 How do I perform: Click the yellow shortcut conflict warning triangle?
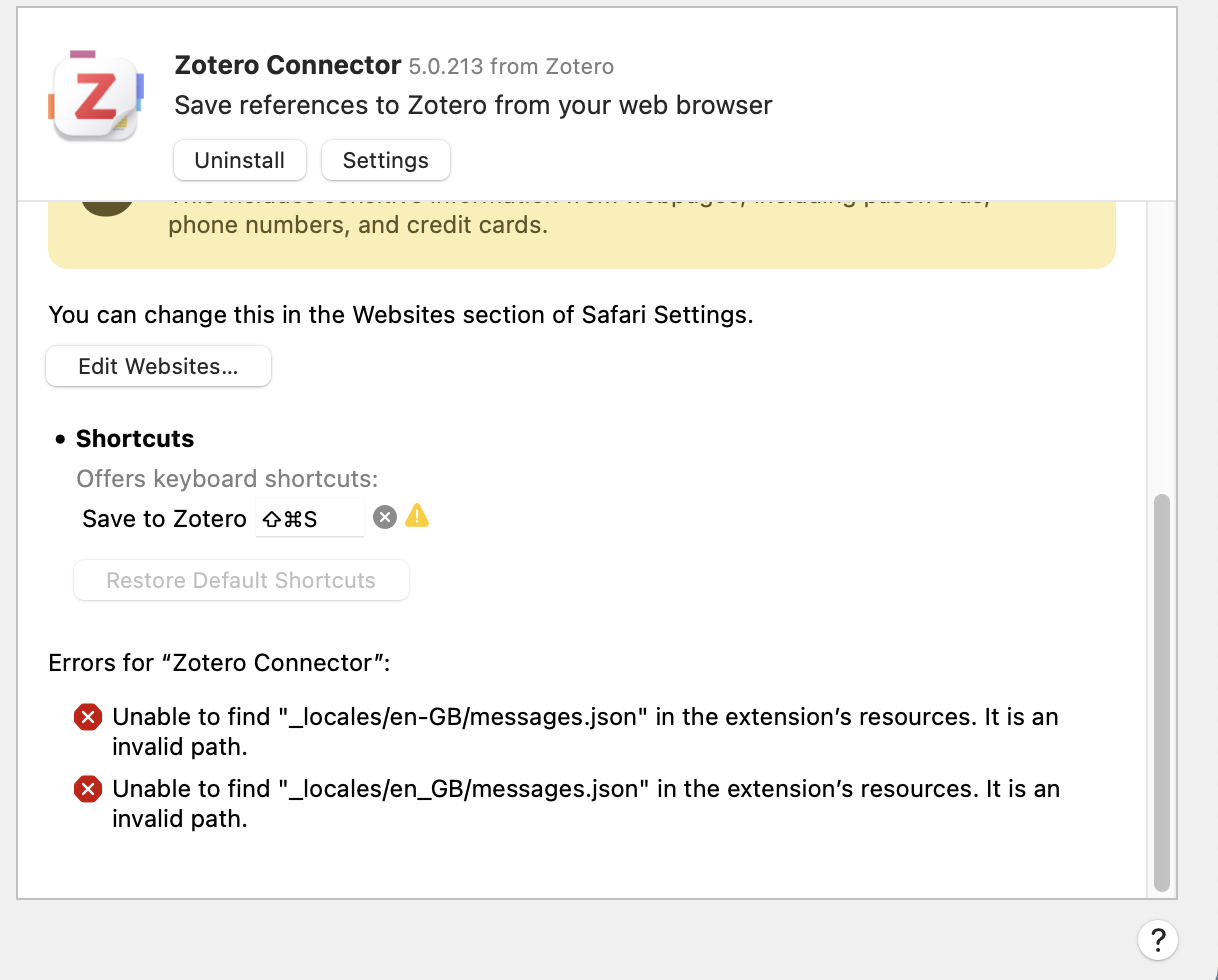[x=417, y=516]
